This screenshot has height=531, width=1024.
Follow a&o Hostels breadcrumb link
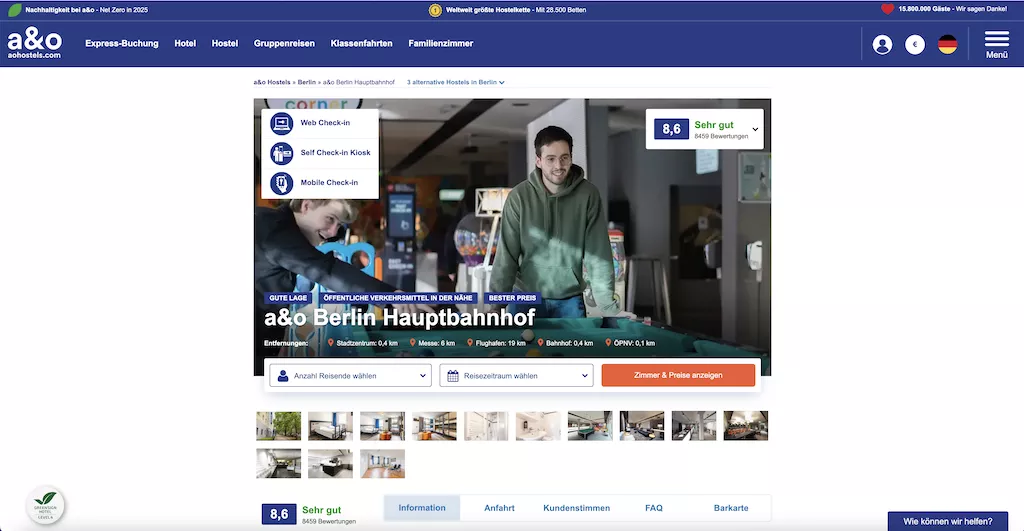point(272,82)
